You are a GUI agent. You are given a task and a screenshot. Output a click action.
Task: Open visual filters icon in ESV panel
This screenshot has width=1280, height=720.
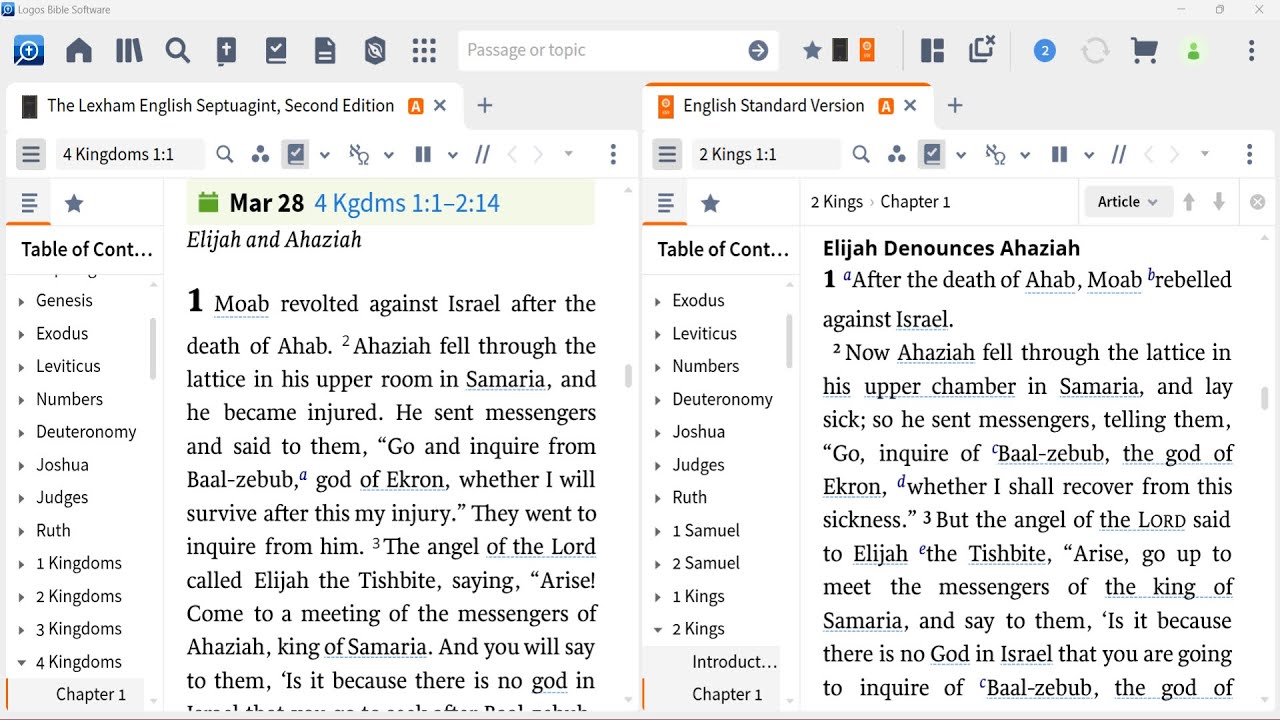coord(896,154)
